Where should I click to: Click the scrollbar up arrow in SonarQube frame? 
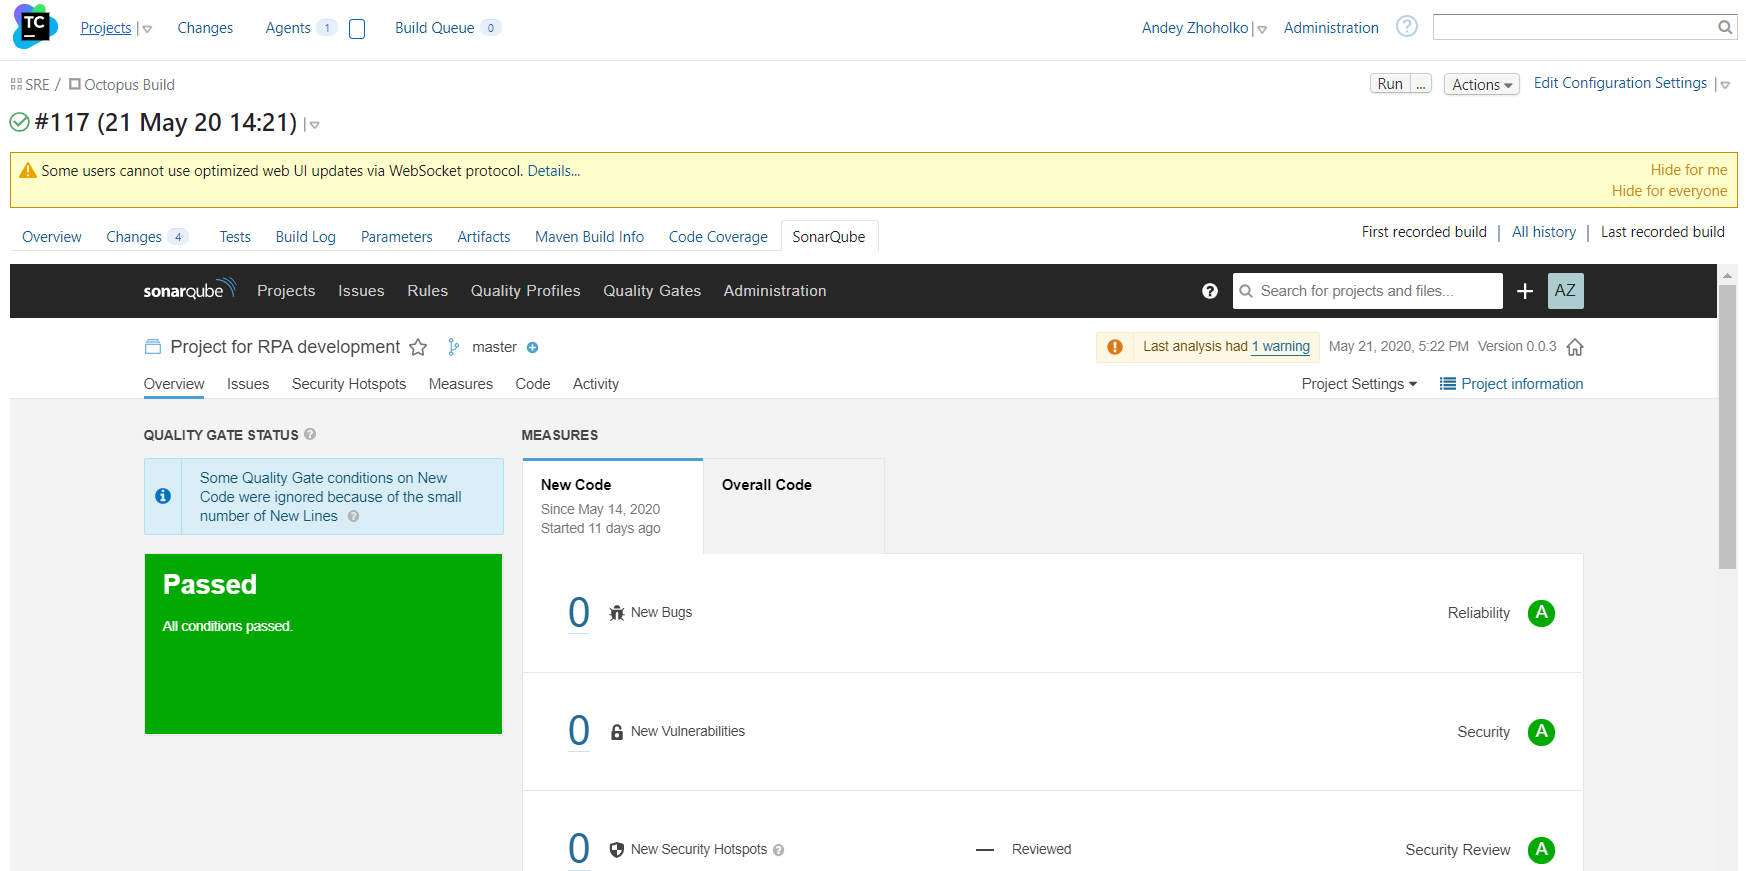[1727, 274]
